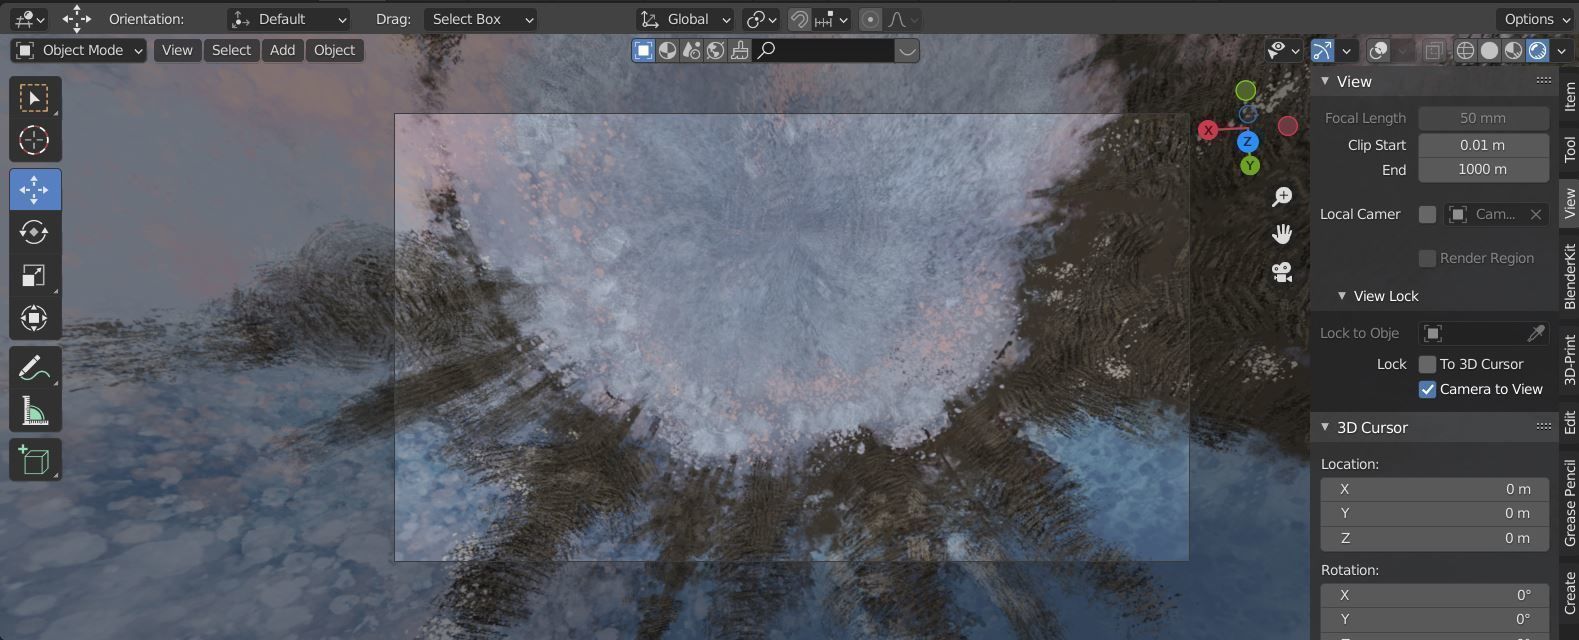Switch to the Tool sidebar tab
The width and height of the screenshot is (1579, 640).
[x=1568, y=149]
